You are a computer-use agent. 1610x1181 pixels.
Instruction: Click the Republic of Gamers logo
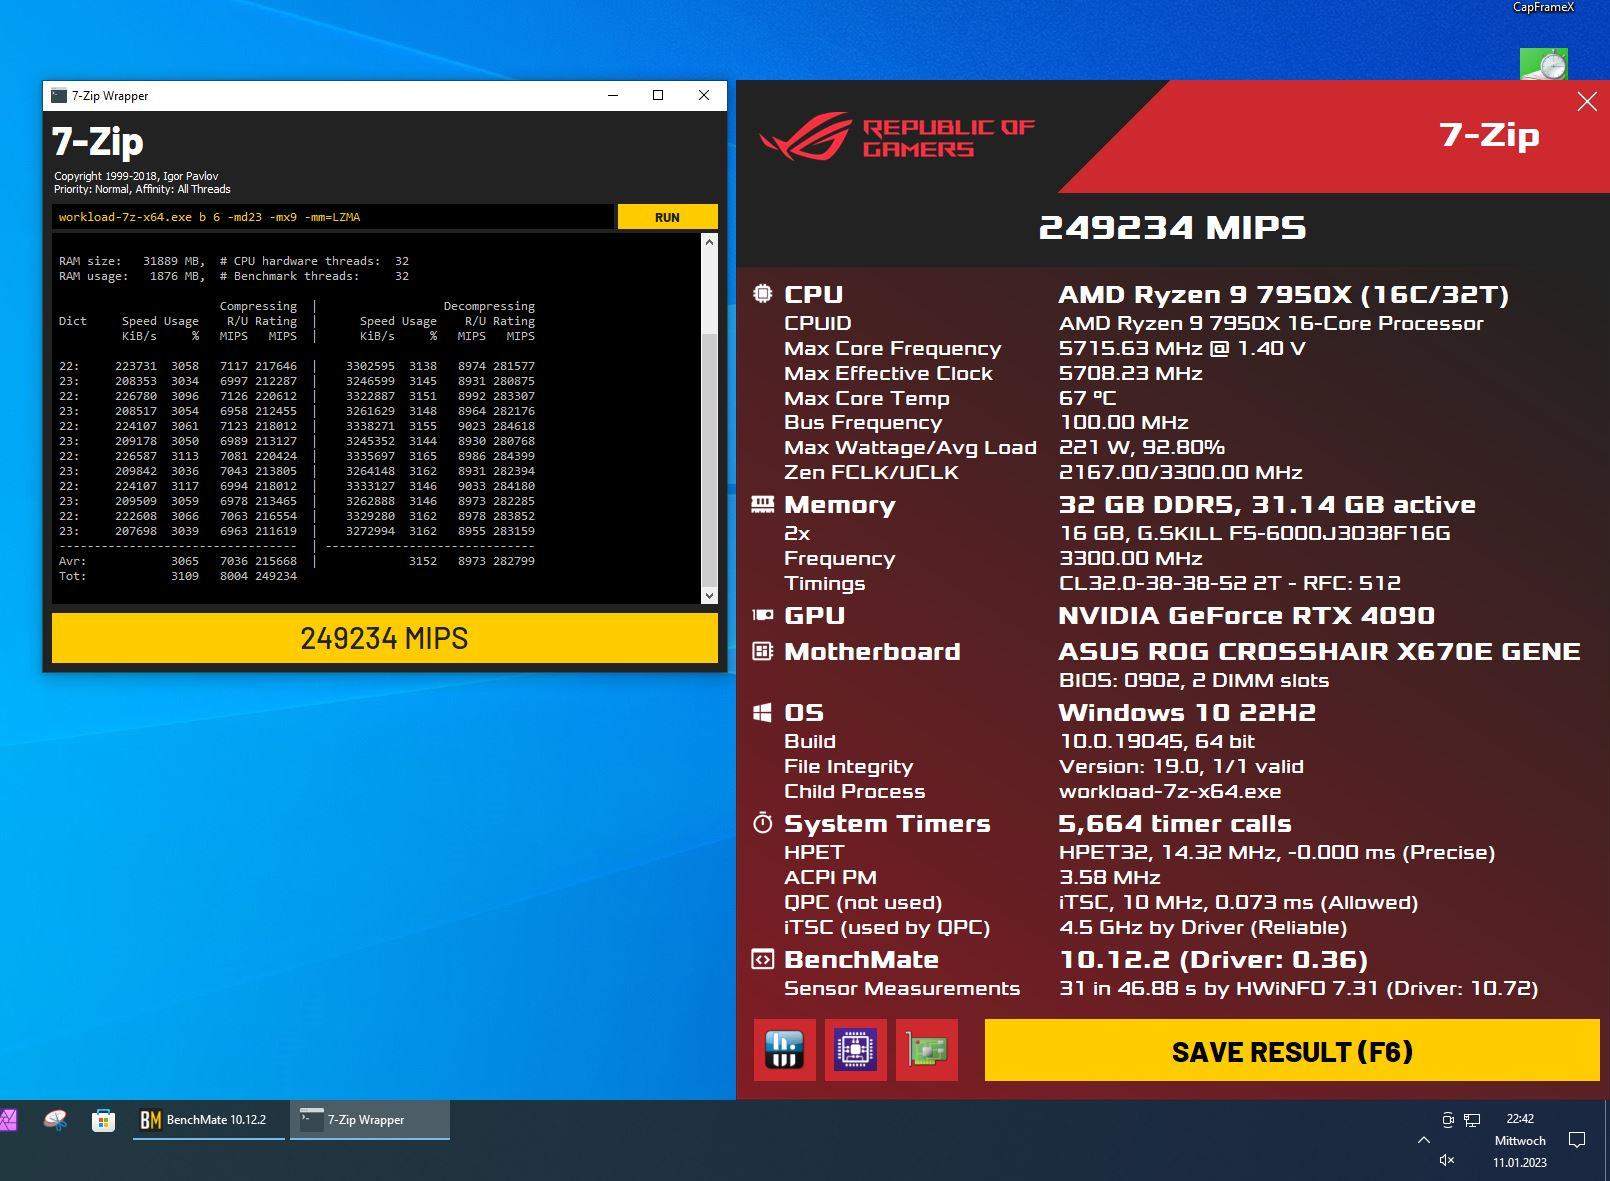(x=896, y=138)
